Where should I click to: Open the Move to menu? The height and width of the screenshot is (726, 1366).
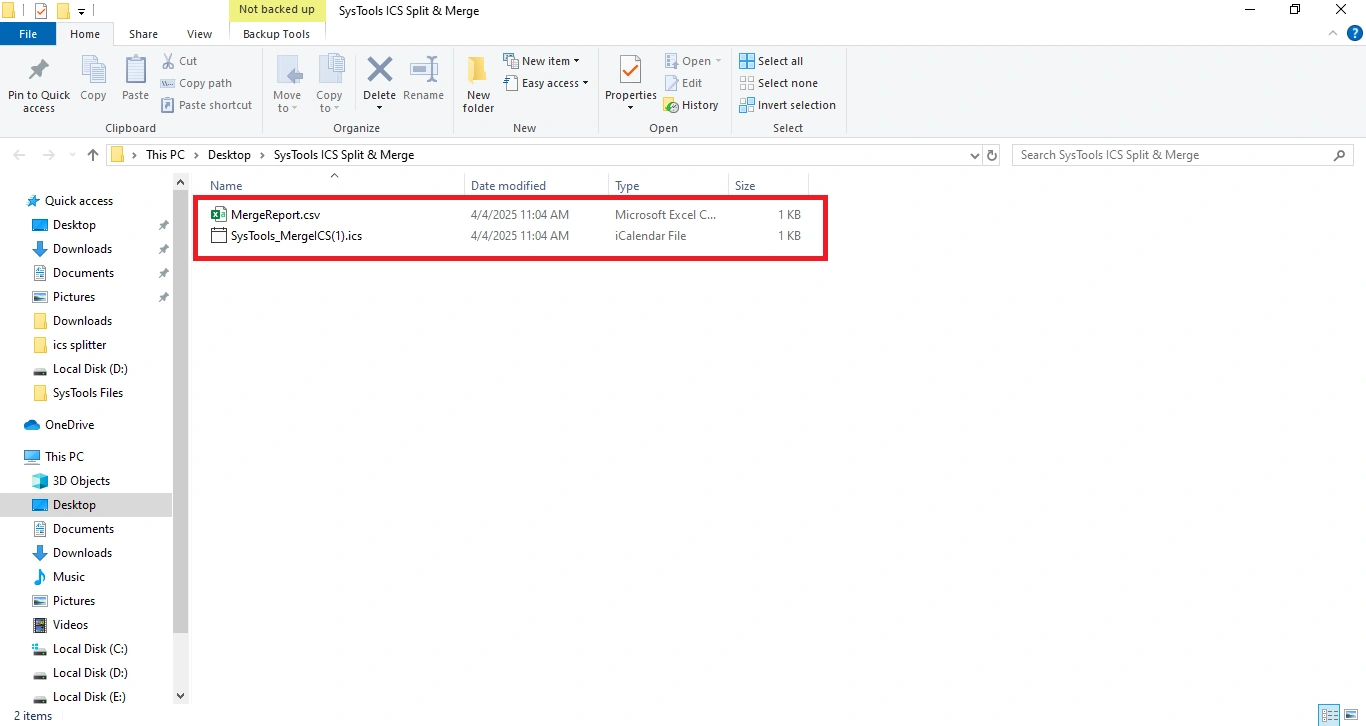(x=287, y=84)
